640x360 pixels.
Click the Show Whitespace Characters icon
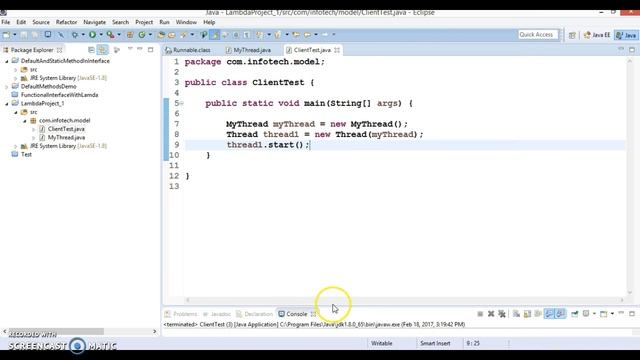pos(247,35)
